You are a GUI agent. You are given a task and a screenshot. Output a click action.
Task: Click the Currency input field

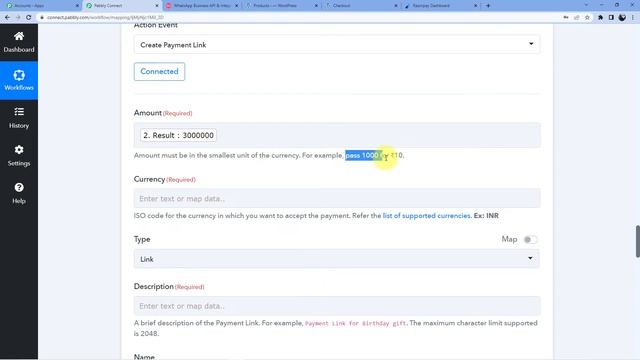coord(337,198)
